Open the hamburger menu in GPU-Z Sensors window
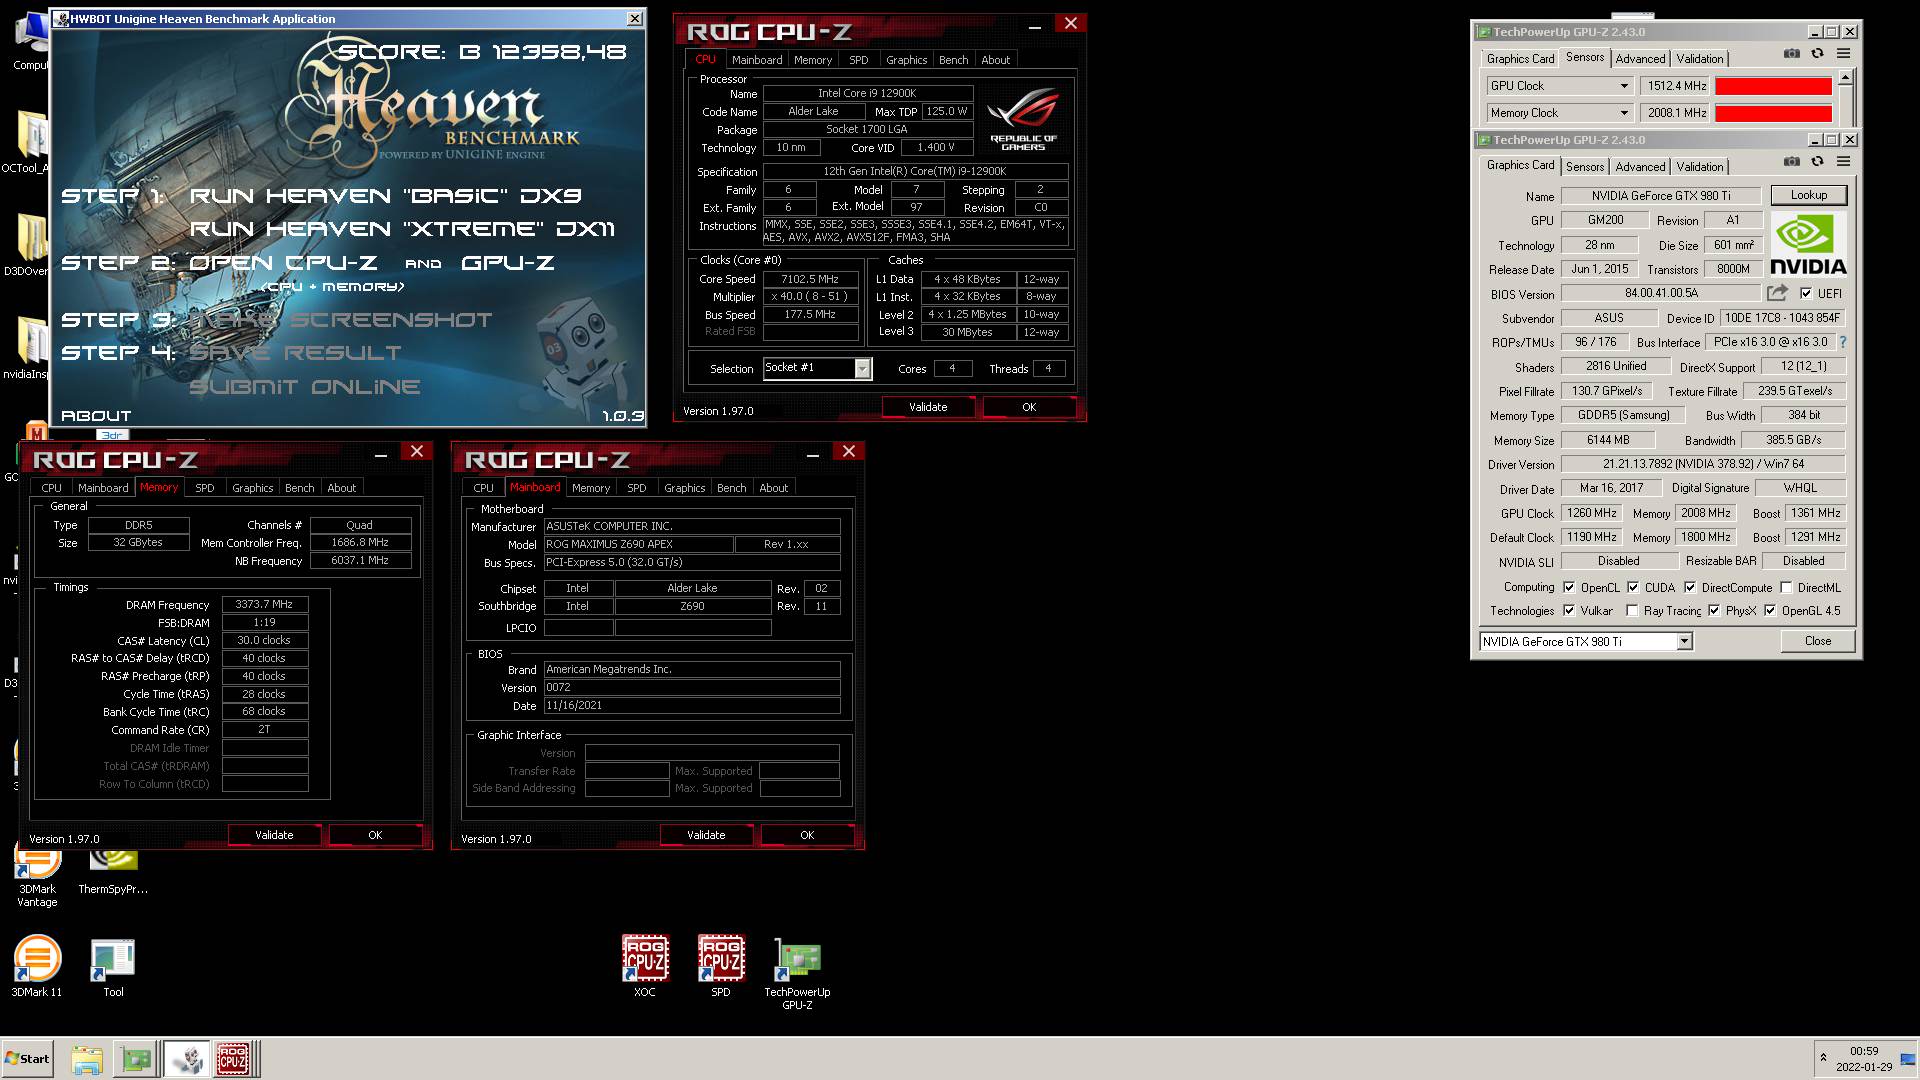The height and width of the screenshot is (1080, 1920). (1843, 54)
